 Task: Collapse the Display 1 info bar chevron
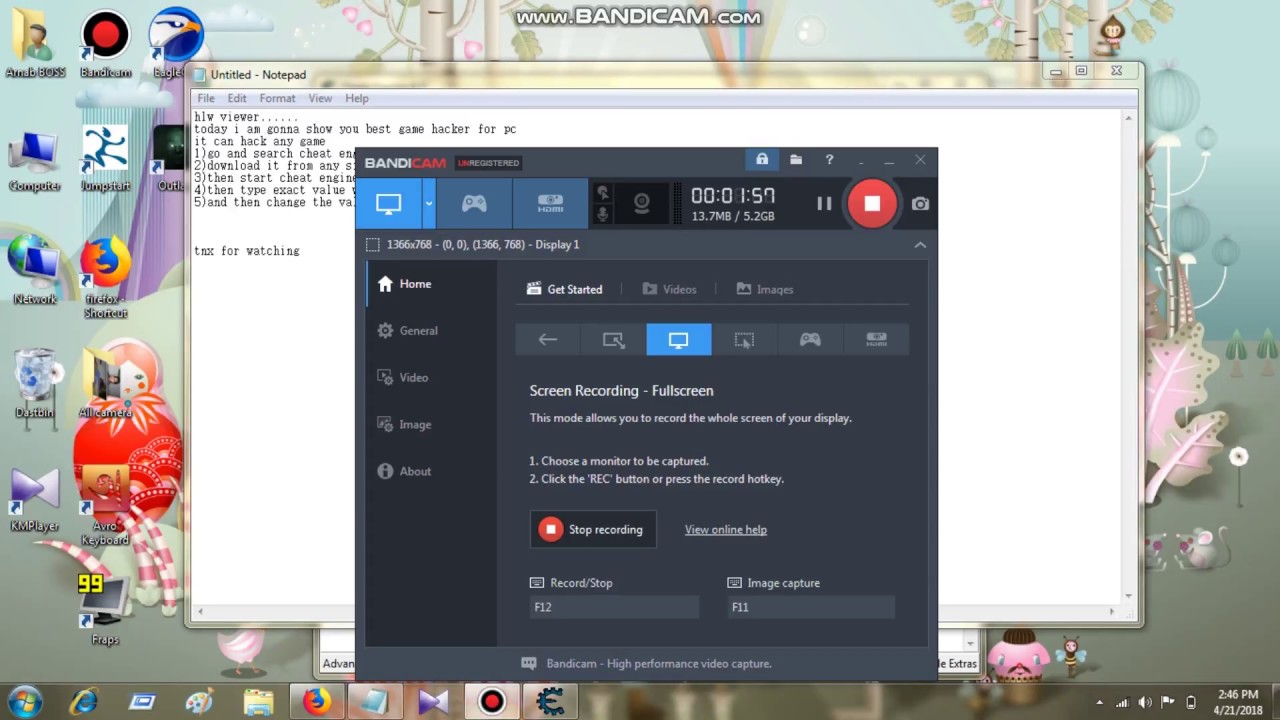(920, 244)
